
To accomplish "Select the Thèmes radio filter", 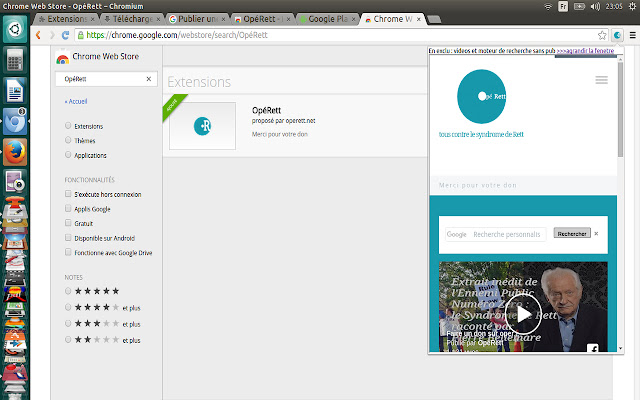I will click(68, 140).
